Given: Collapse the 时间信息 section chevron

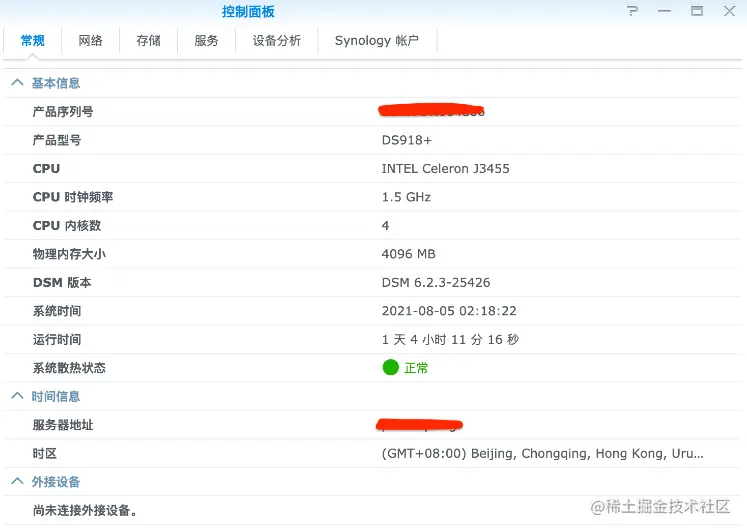Looking at the screenshot, I should click(x=17, y=396).
